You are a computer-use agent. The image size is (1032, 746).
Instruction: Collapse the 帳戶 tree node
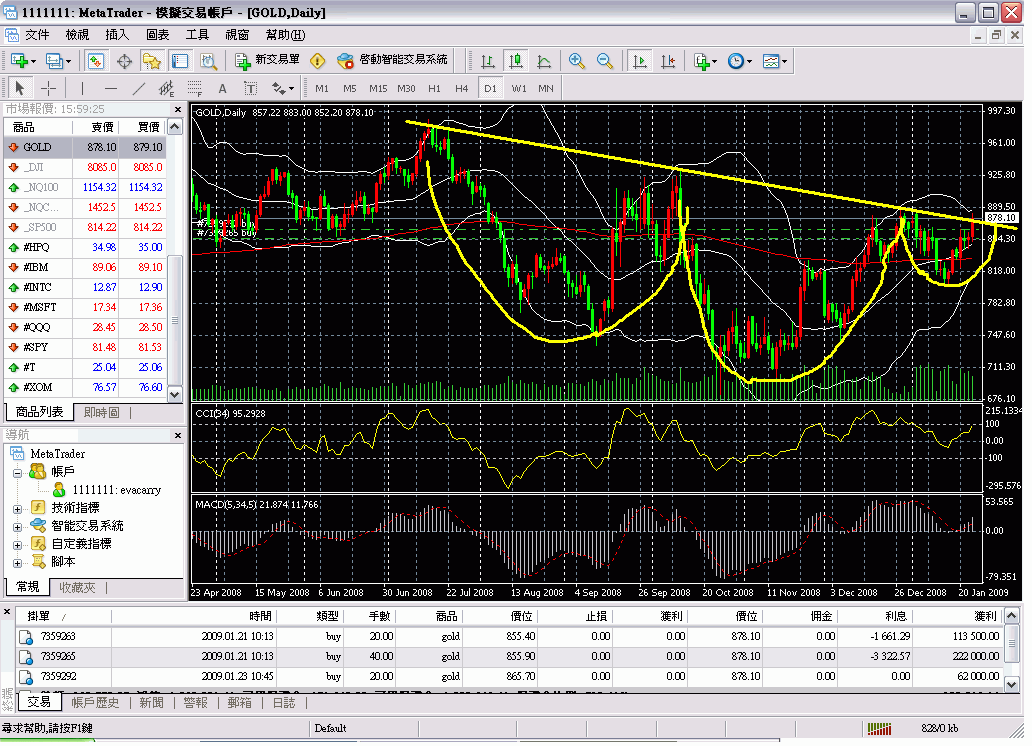[18, 473]
